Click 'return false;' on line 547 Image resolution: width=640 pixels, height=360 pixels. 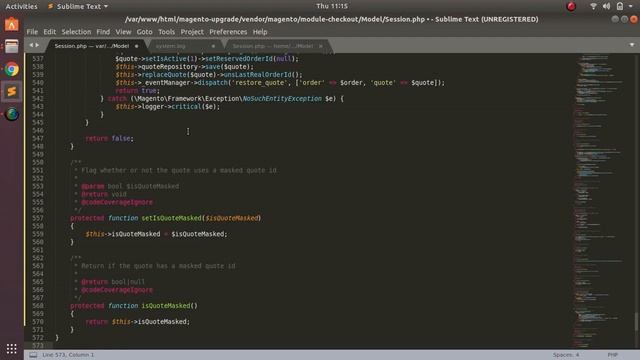(109, 138)
